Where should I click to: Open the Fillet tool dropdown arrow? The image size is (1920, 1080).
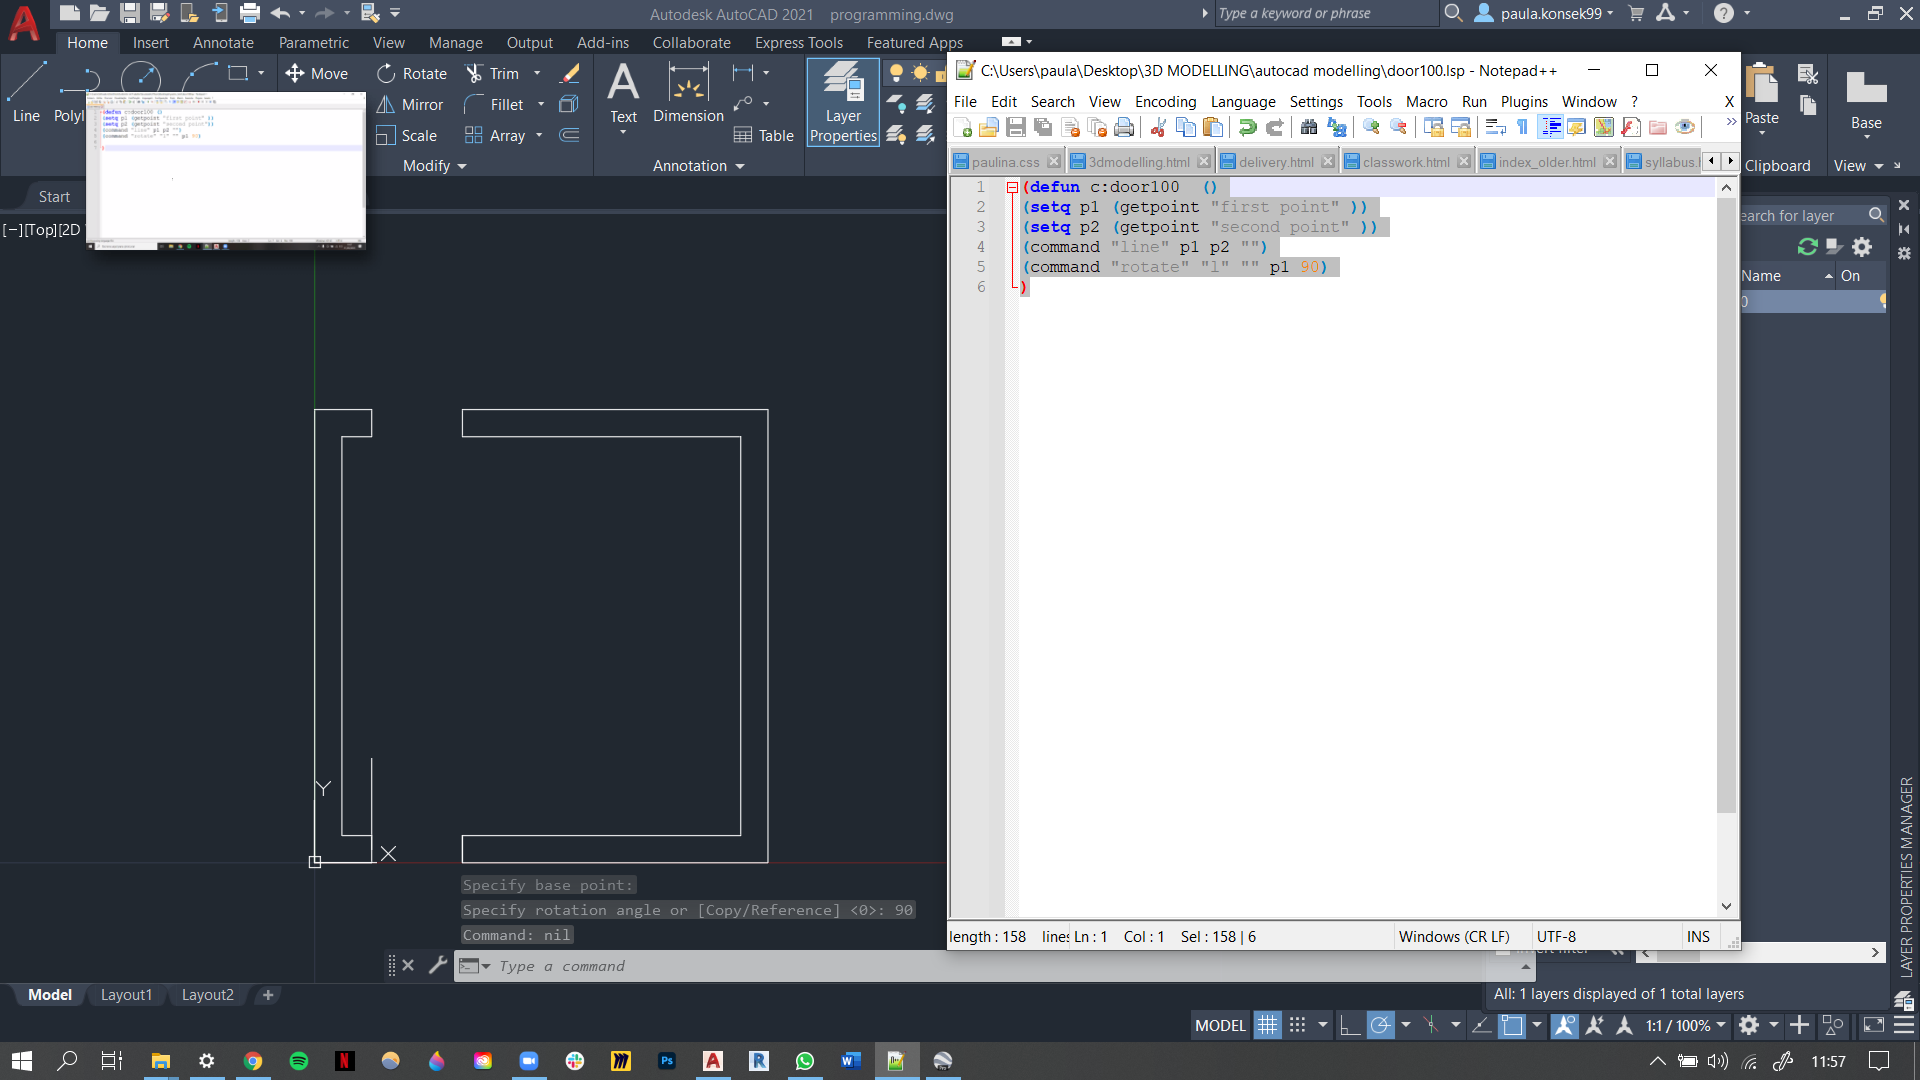[541, 105]
